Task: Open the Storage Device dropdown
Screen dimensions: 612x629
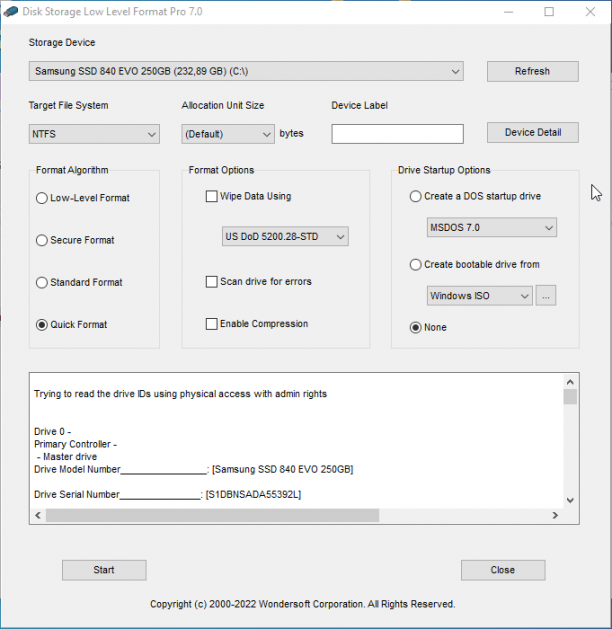Action: [x=246, y=71]
